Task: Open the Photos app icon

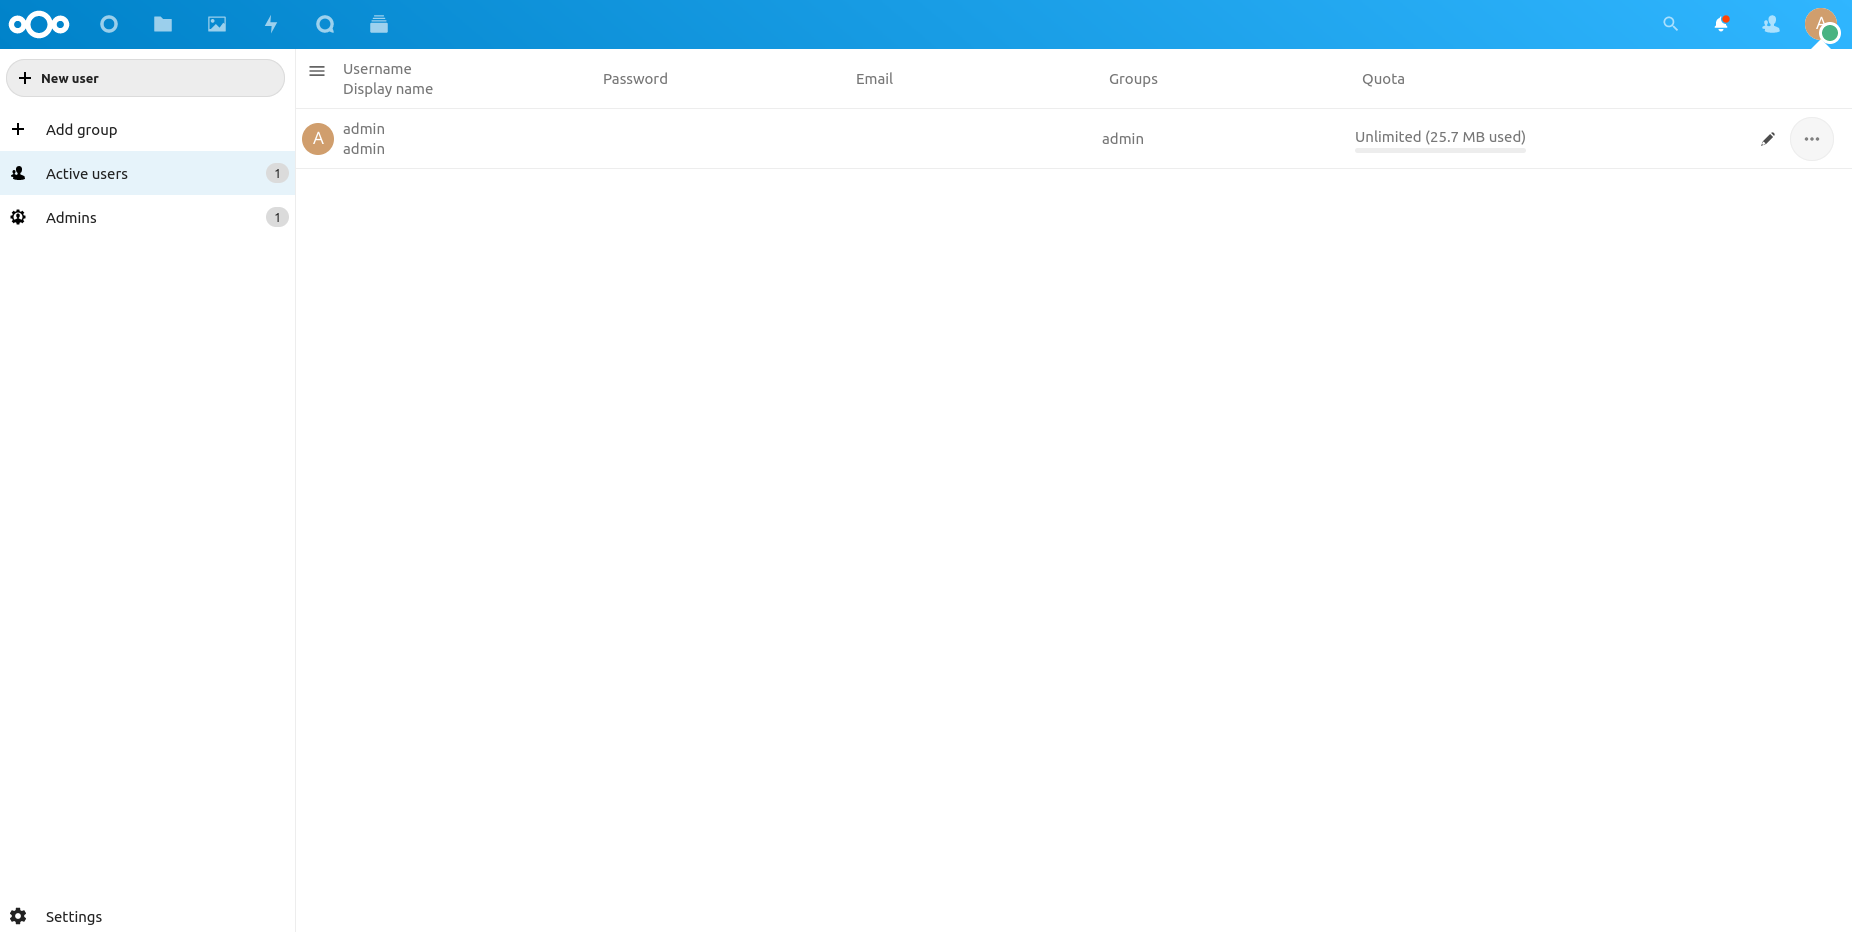Action: point(217,24)
